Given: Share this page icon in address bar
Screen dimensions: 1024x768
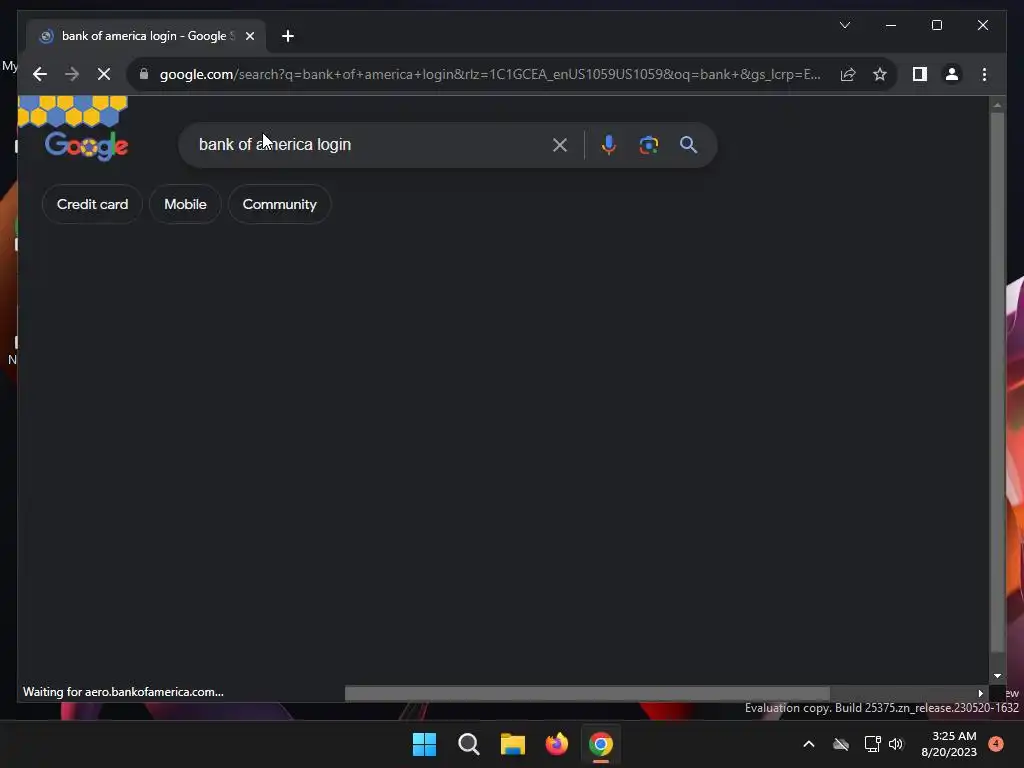Looking at the screenshot, I should pos(848,74).
